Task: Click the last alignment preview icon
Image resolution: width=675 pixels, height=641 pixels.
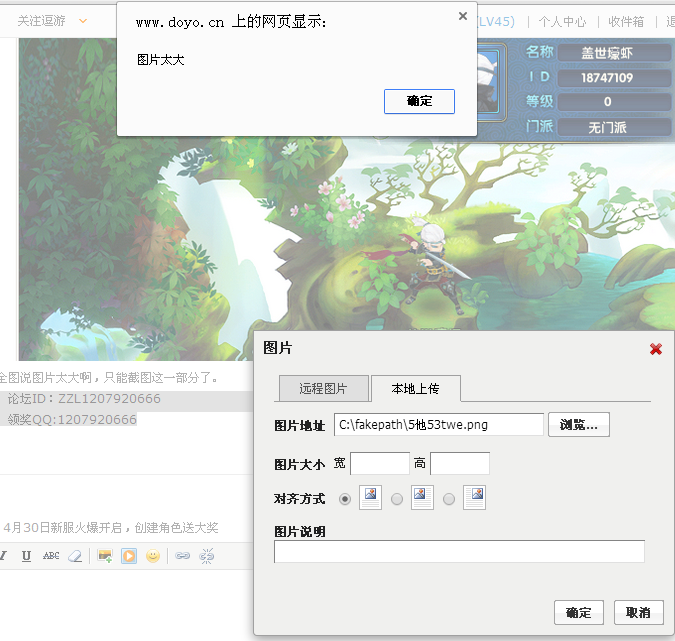Action: coord(474,498)
